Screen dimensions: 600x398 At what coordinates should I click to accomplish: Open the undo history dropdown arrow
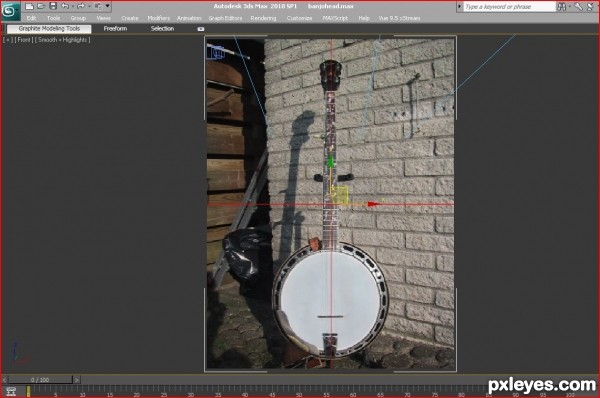(73, 7)
